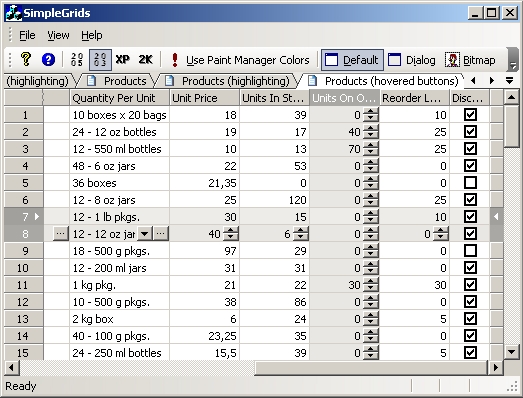Open the File menu
The height and width of the screenshot is (398, 523).
click(27, 35)
